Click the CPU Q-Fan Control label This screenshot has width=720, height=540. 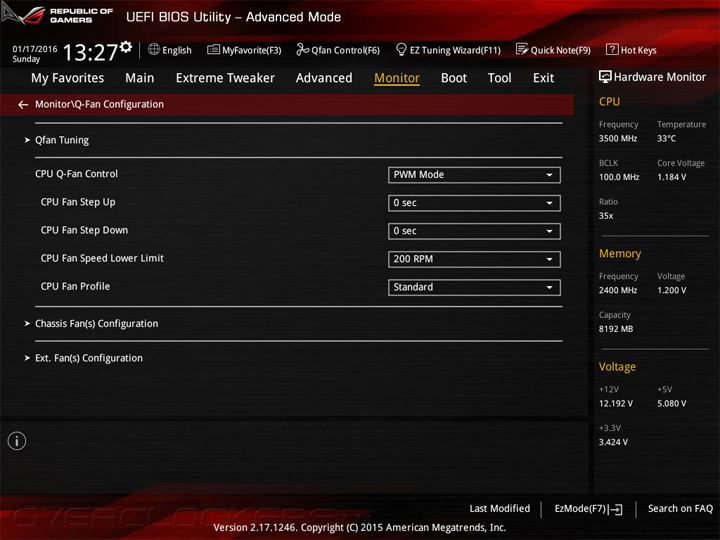click(x=76, y=174)
